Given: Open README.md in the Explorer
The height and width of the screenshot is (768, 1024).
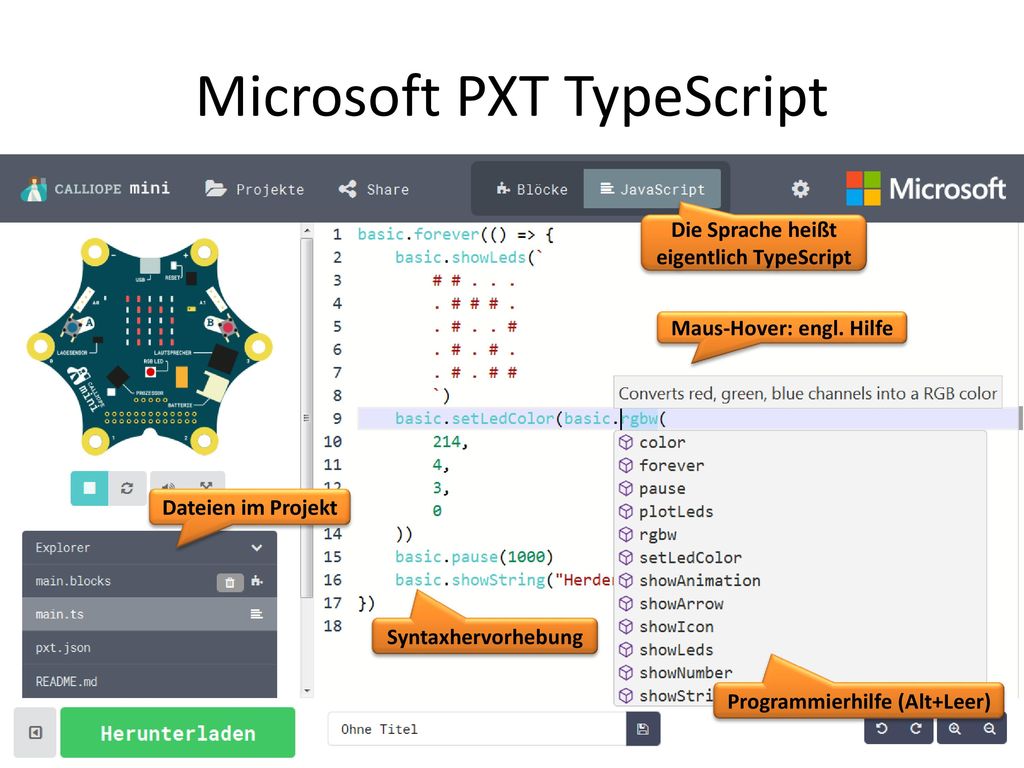Looking at the screenshot, I should coord(150,681).
